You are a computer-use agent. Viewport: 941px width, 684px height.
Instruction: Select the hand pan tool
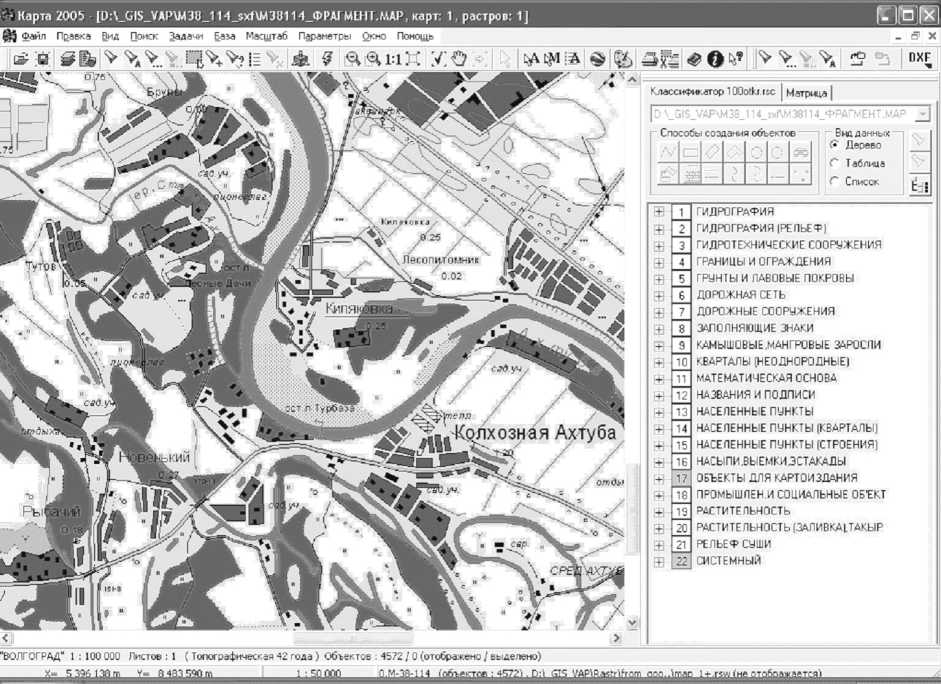click(x=459, y=59)
